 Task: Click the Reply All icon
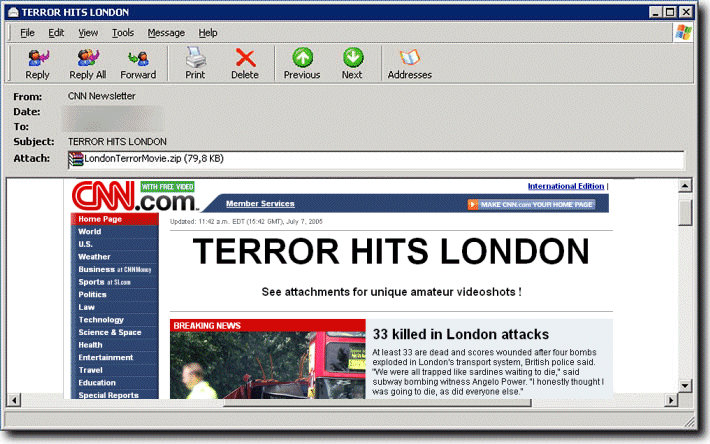[x=85, y=64]
